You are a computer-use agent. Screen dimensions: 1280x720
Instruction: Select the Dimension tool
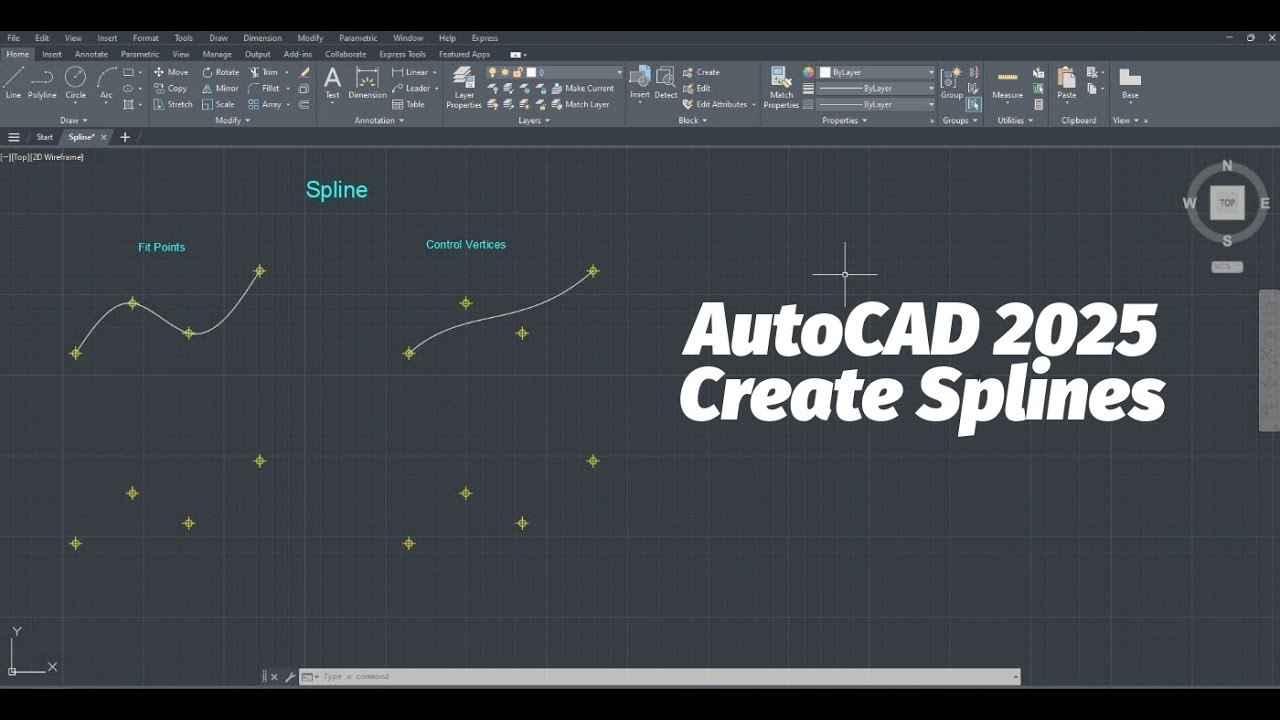click(367, 83)
